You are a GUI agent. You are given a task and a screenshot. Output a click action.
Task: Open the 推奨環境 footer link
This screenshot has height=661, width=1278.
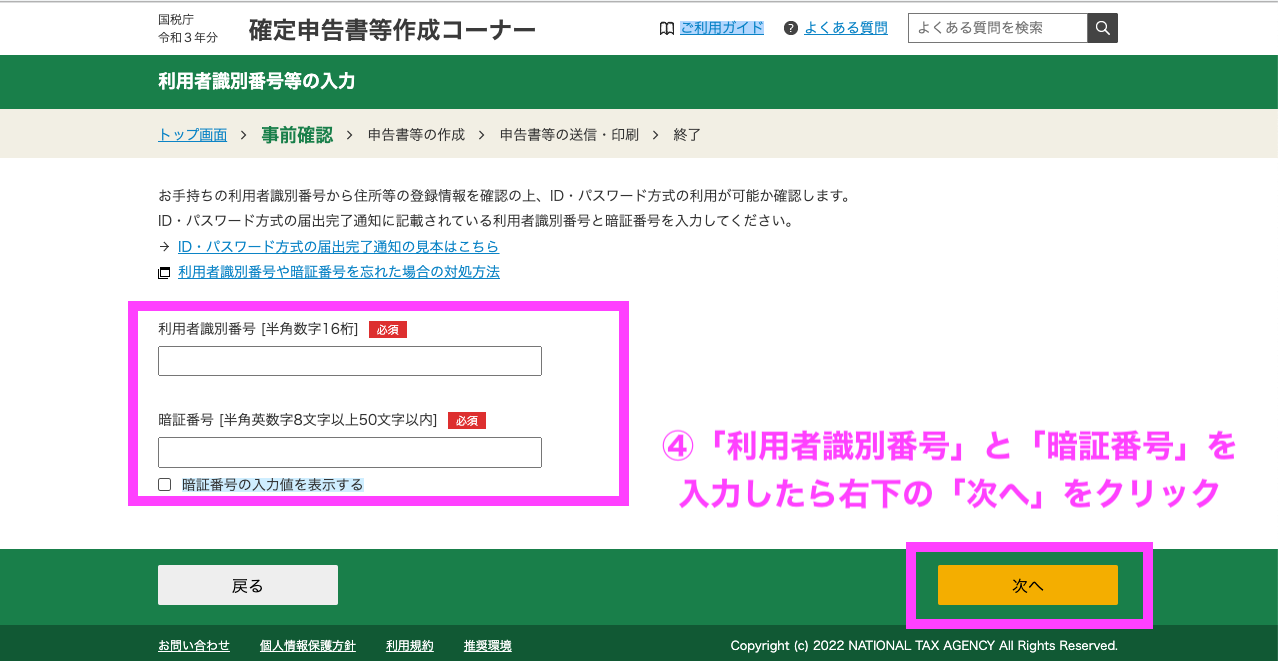487,646
